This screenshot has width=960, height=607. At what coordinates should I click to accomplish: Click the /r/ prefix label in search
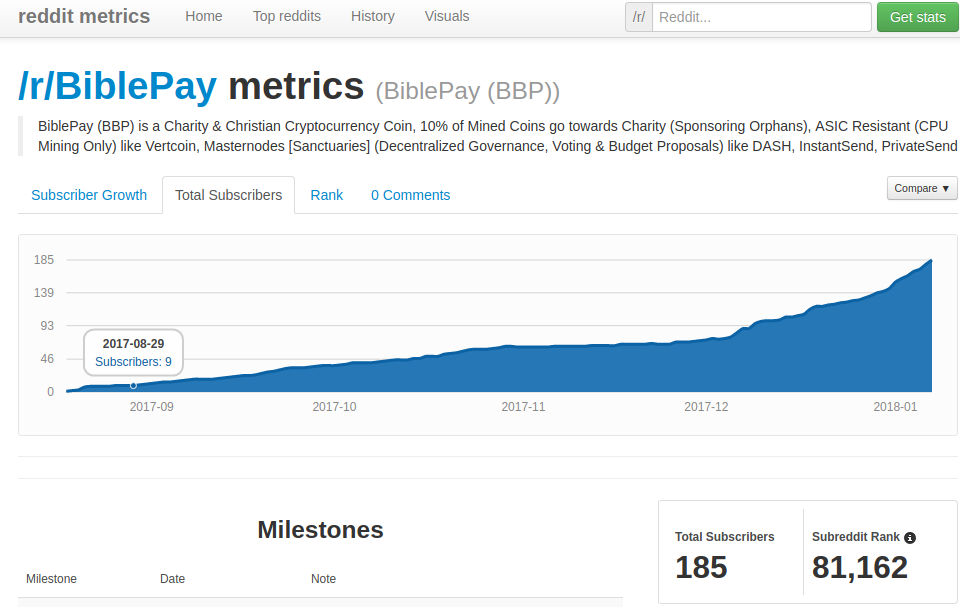click(x=639, y=17)
